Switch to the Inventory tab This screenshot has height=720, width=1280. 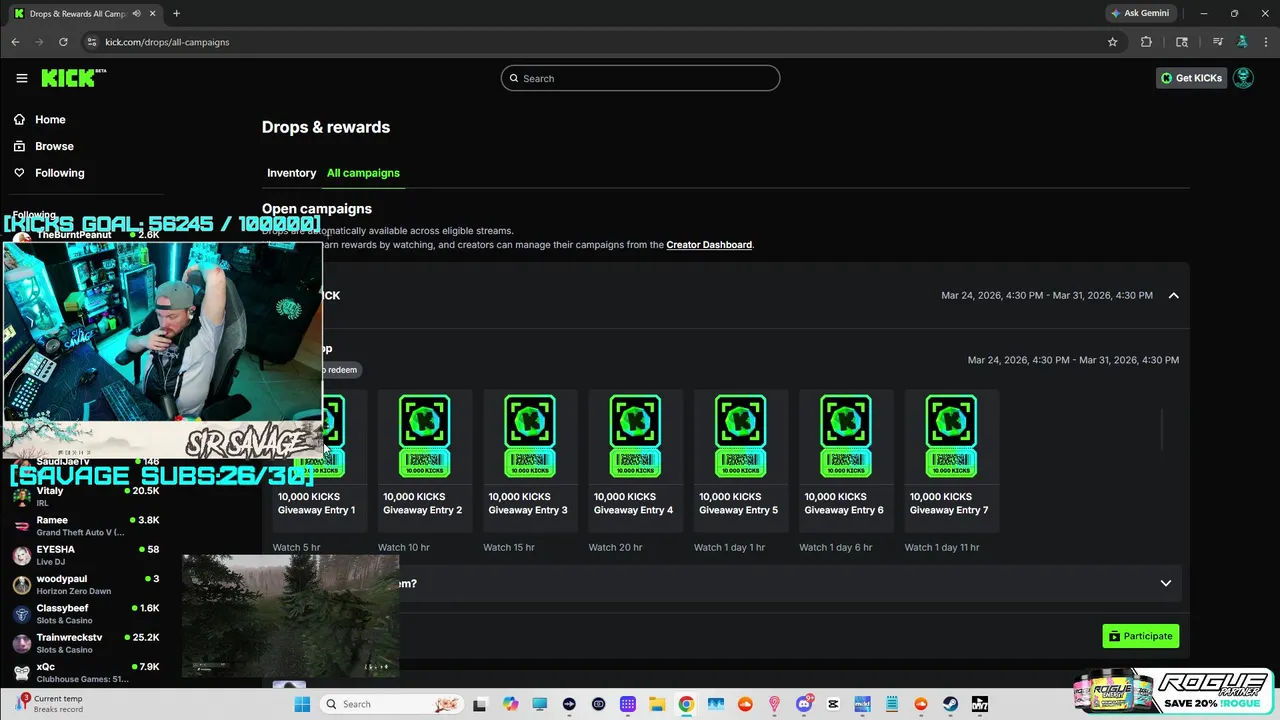click(x=291, y=173)
